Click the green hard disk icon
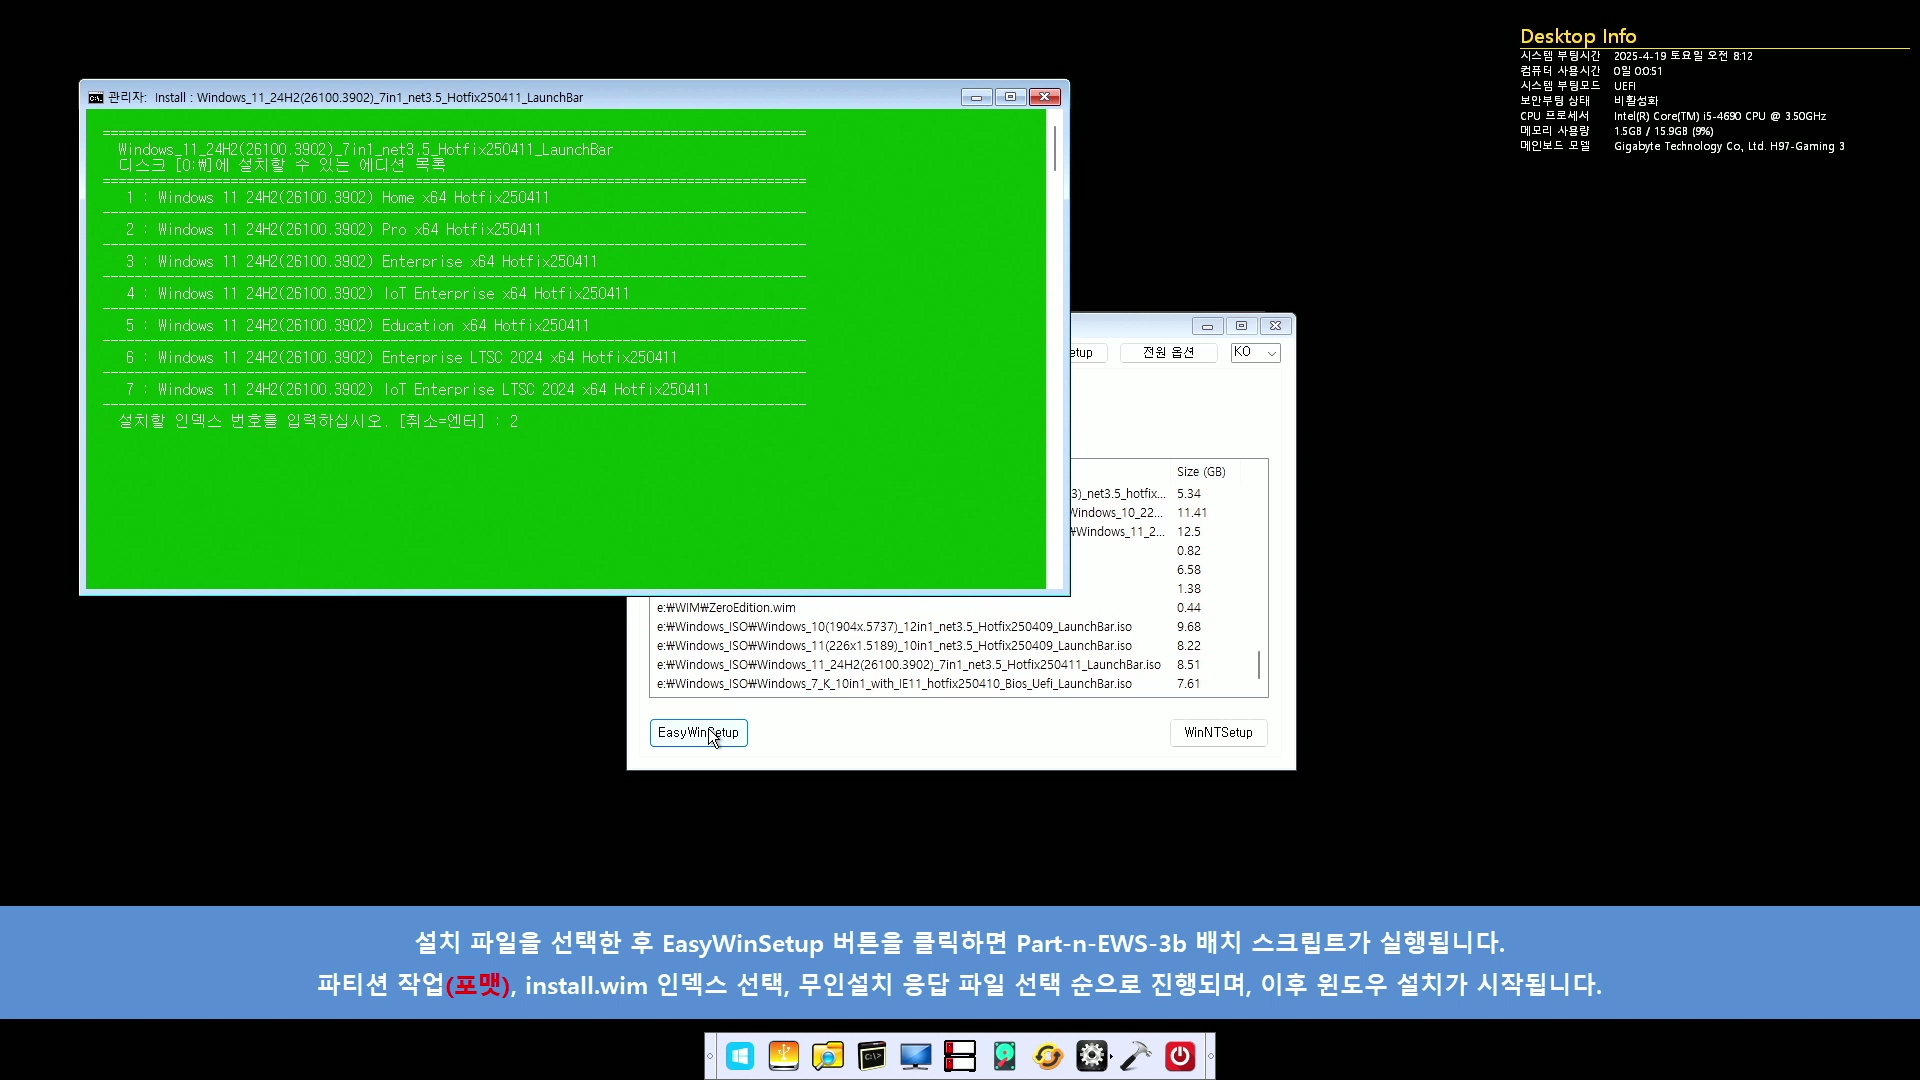The height and width of the screenshot is (1080, 1920). [x=1004, y=1056]
